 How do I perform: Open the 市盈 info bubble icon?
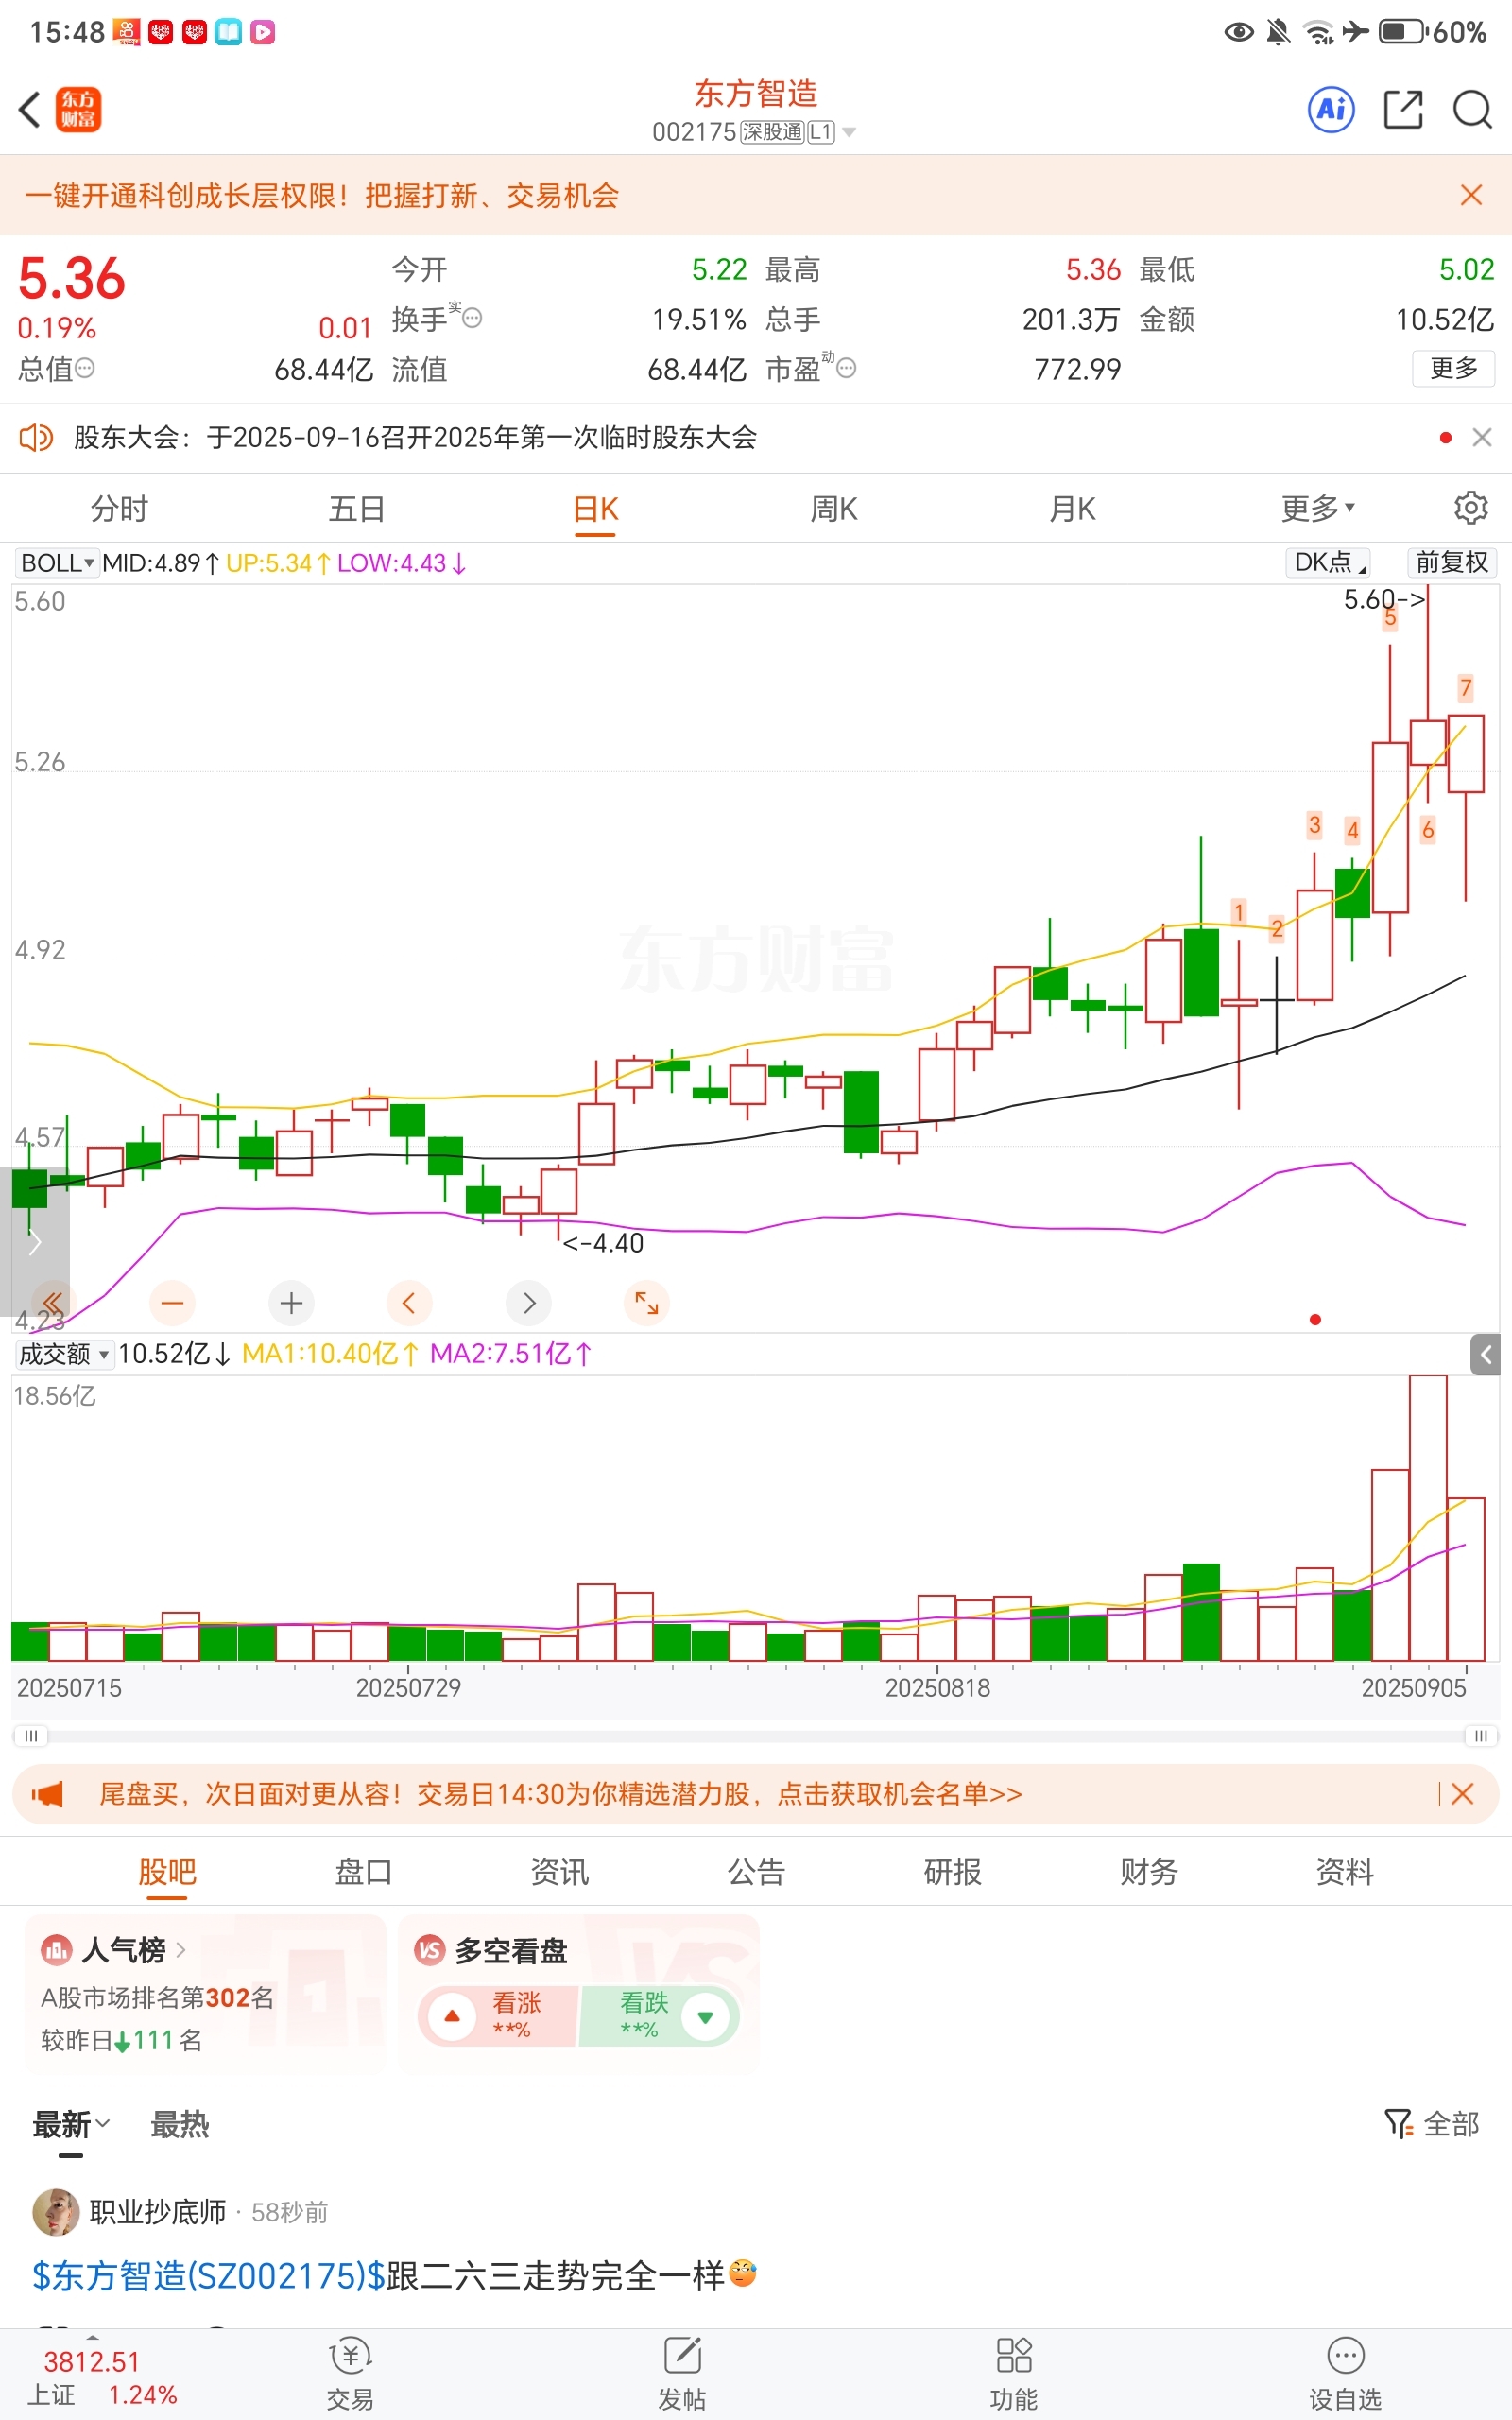click(x=846, y=368)
